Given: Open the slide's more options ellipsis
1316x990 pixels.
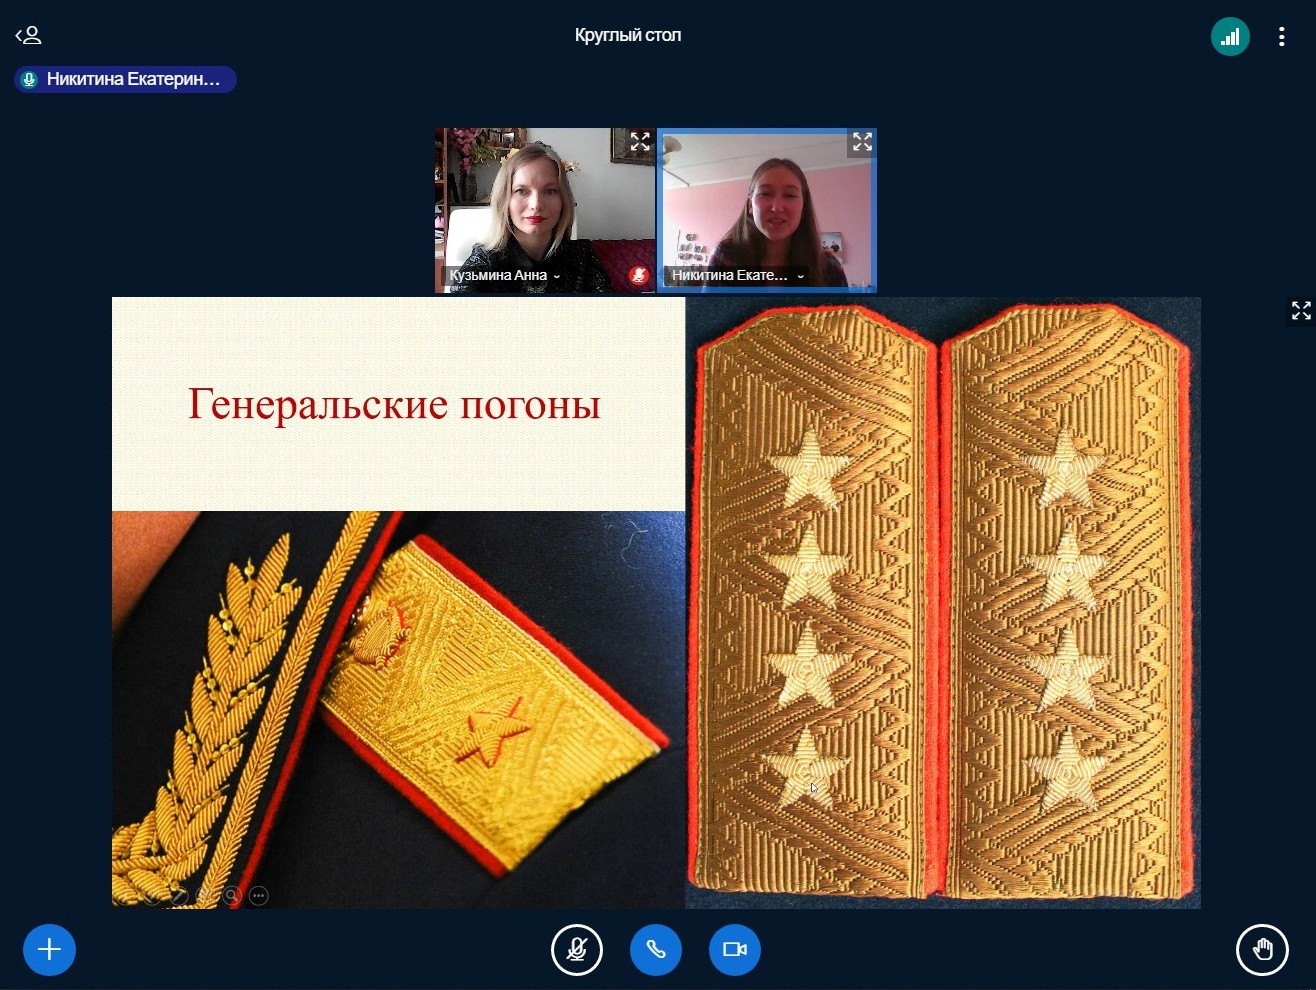Looking at the screenshot, I should 259,896.
